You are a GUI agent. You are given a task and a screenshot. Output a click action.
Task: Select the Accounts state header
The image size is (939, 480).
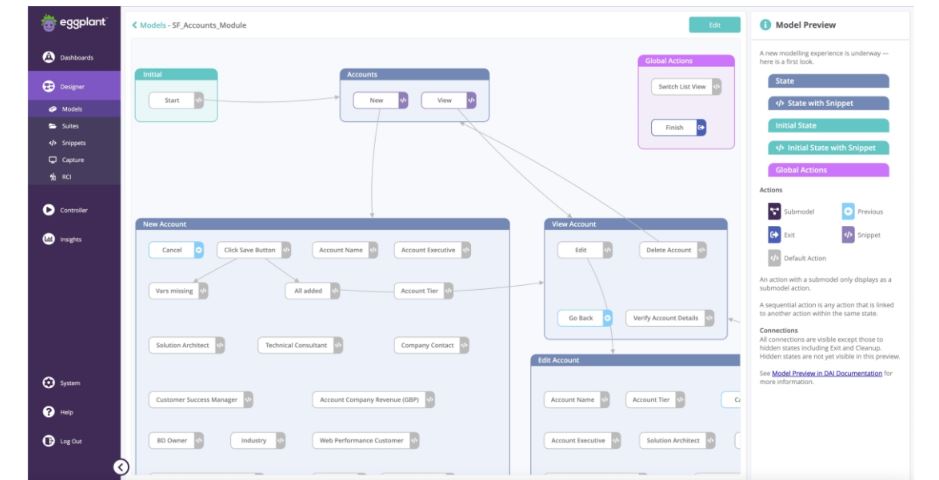(414, 74)
